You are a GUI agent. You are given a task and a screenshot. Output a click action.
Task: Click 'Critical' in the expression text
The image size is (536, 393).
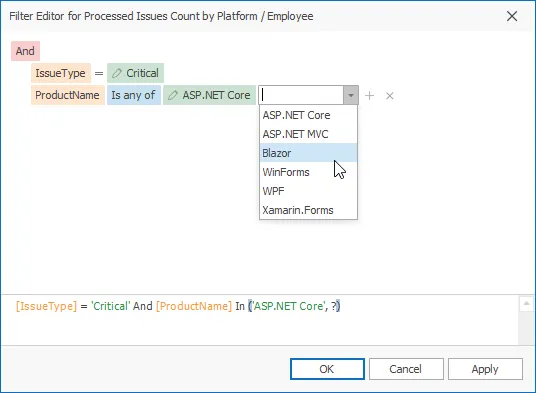tap(110, 306)
